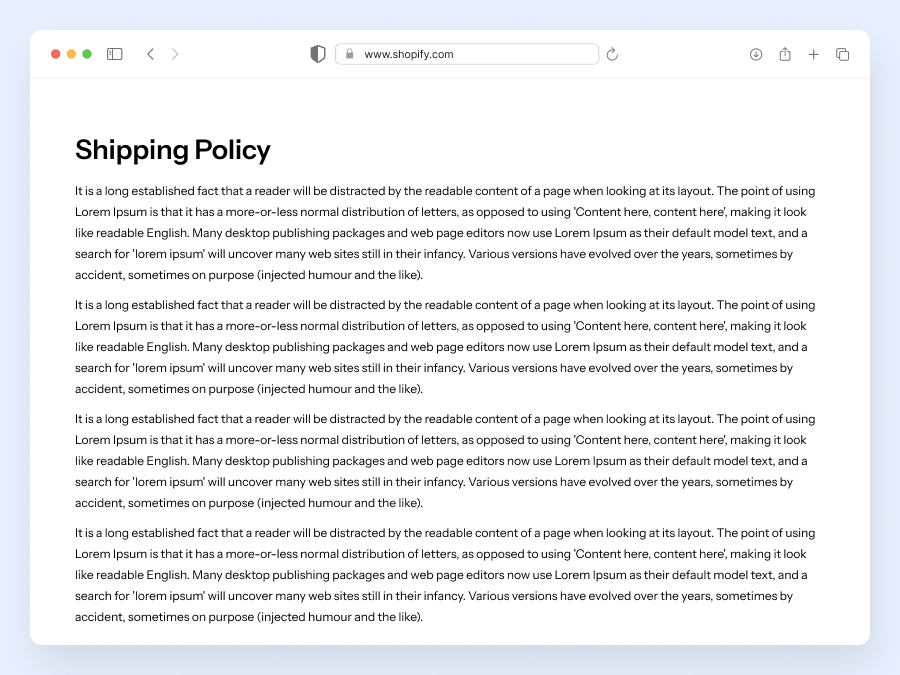Click the yellow minimize traffic light
This screenshot has width=900, height=675.
[72, 54]
